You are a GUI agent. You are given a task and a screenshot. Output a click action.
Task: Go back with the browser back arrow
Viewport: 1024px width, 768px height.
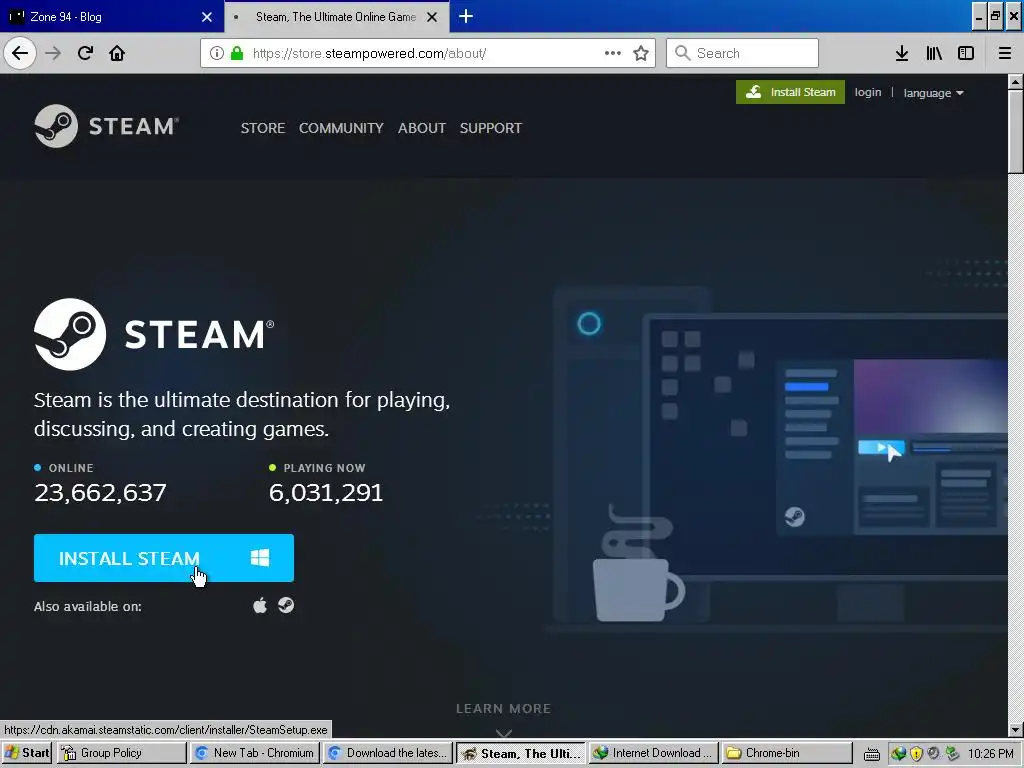click(x=20, y=53)
